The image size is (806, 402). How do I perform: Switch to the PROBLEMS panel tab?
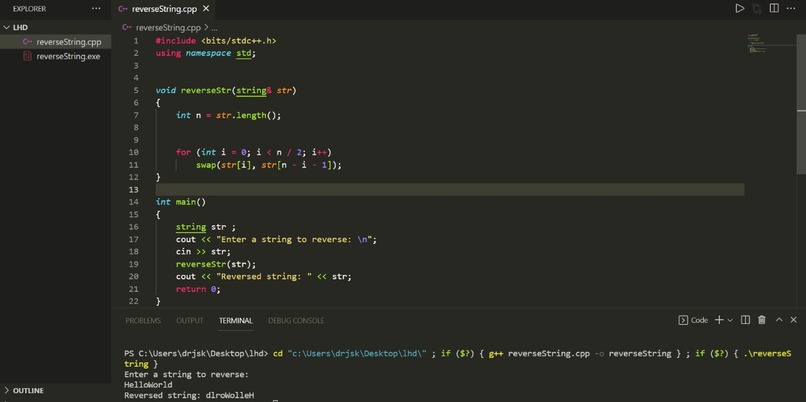coord(143,320)
